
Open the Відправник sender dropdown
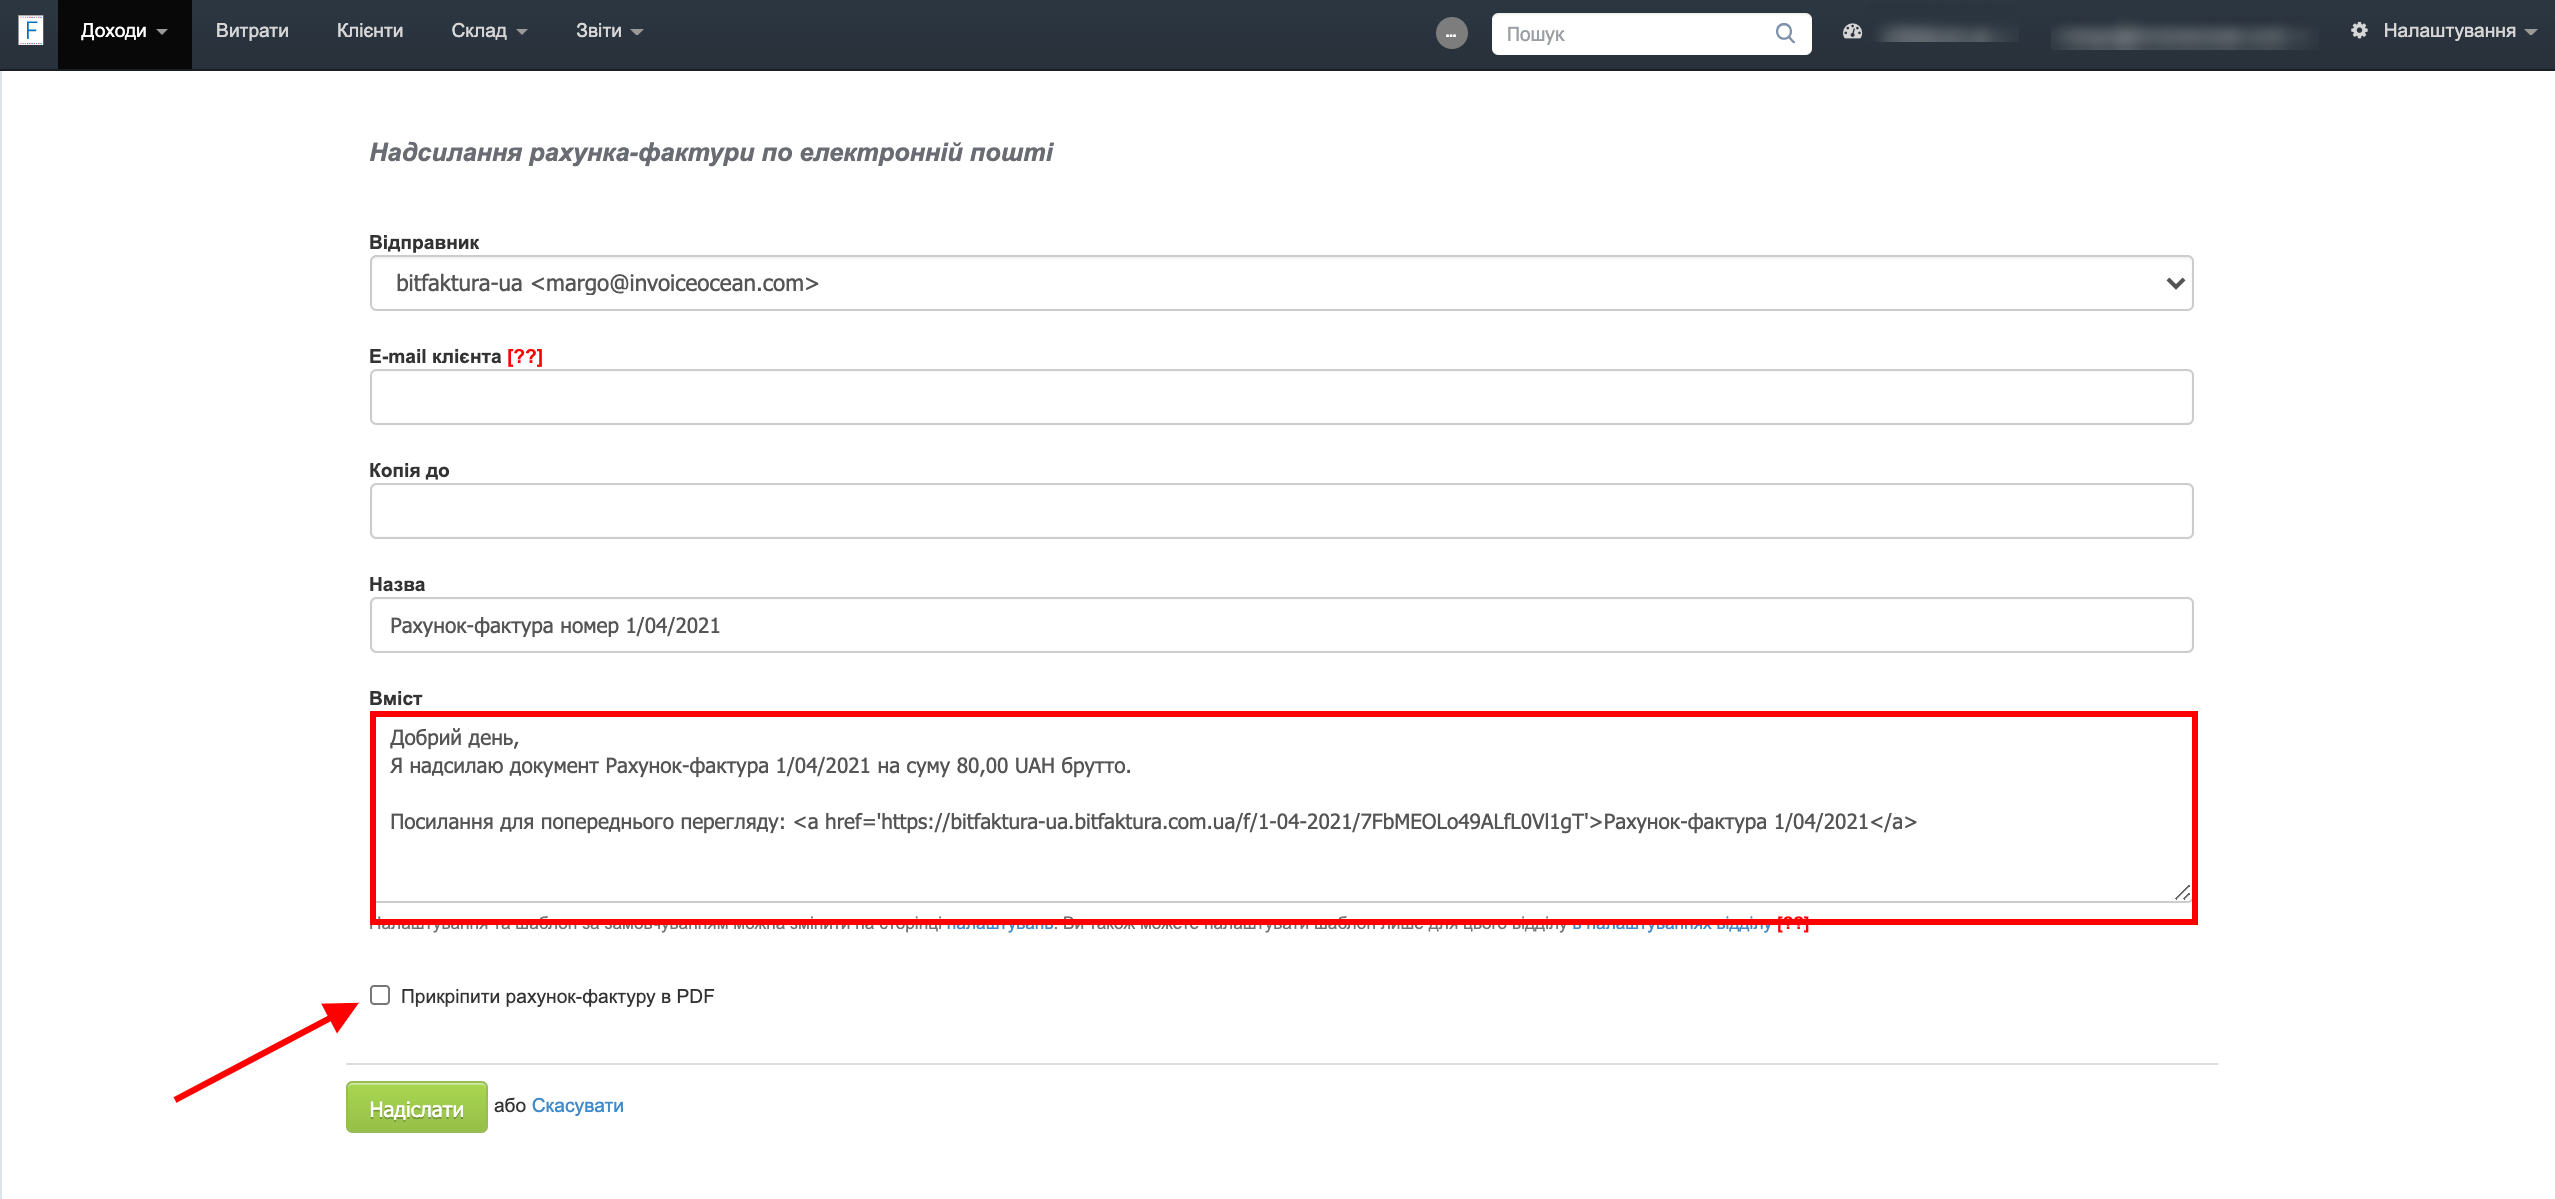tap(1281, 284)
